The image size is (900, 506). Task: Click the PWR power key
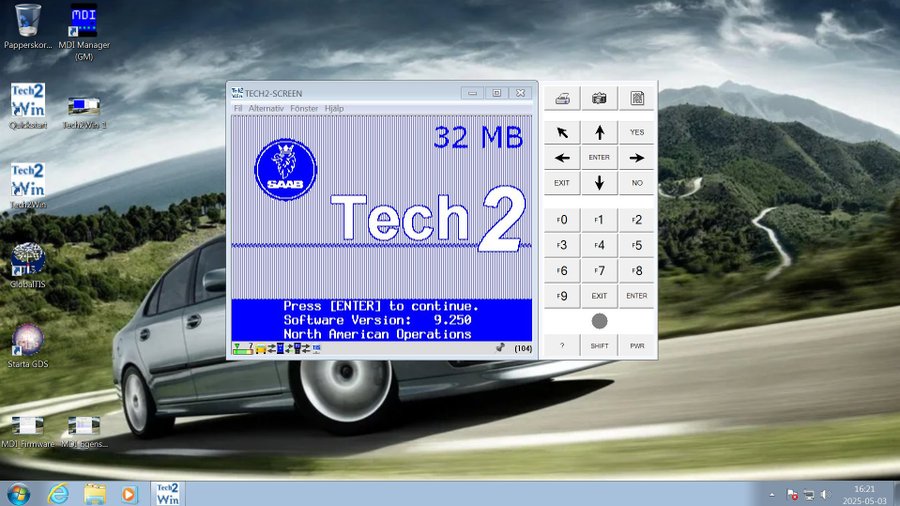637,346
